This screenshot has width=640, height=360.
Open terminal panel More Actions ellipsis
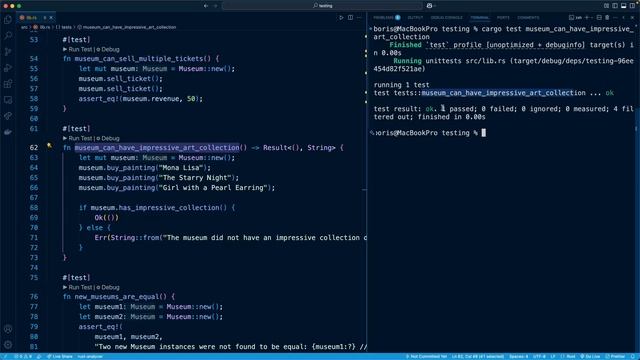[x=615, y=18]
